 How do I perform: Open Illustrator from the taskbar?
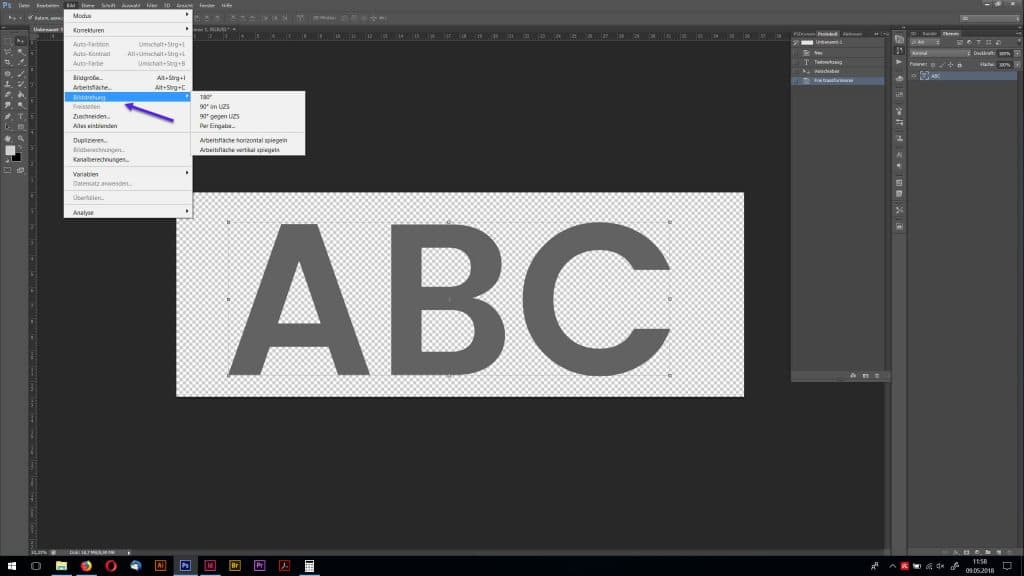point(160,566)
